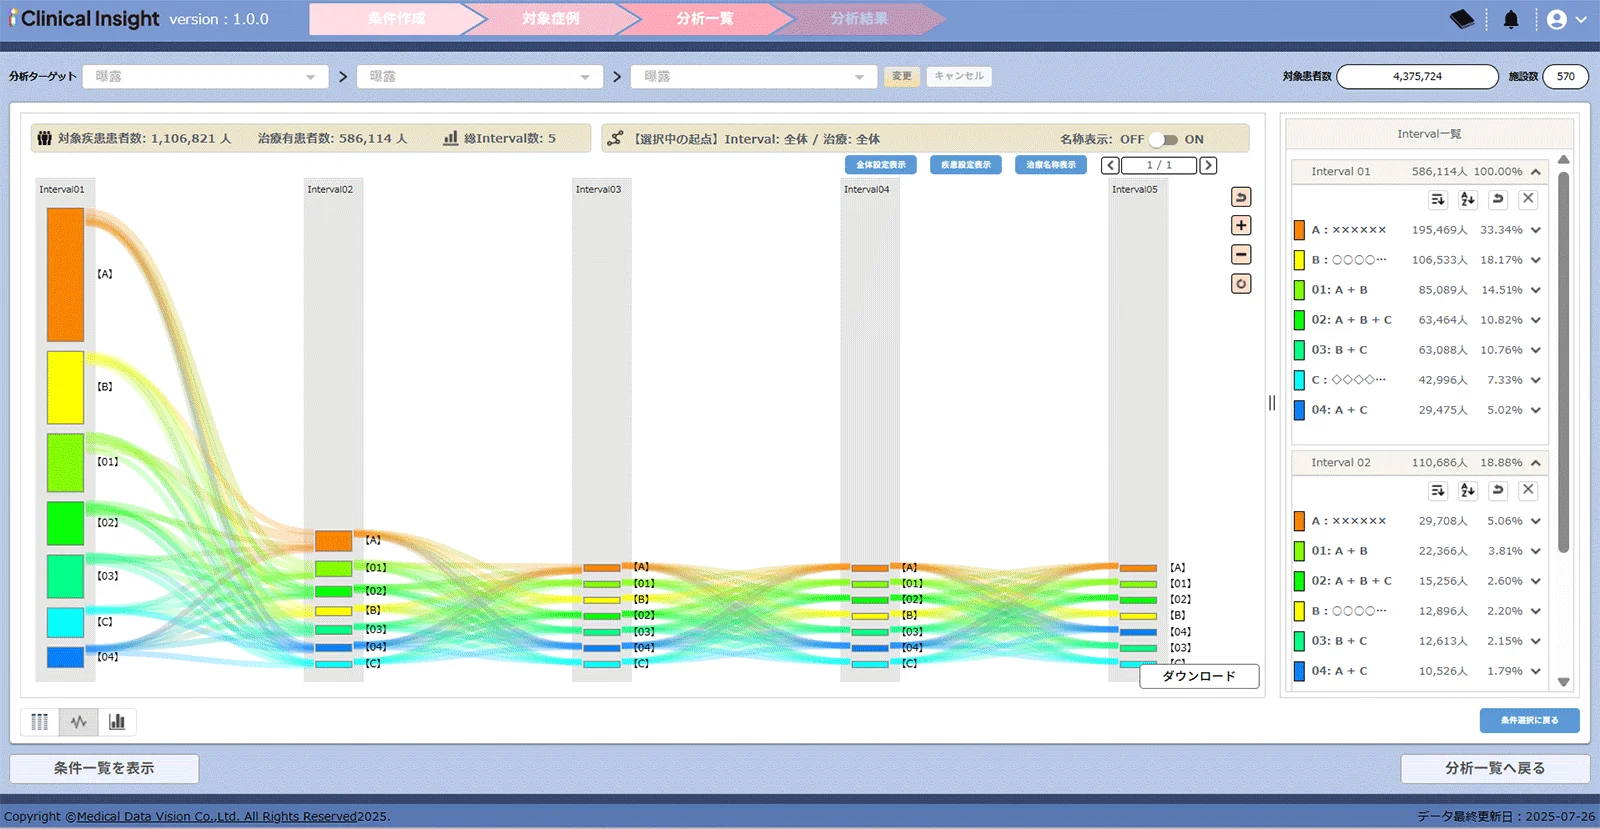Click 全体設定表示 toggle button
This screenshot has width=1600, height=829.
pos(881,165)
